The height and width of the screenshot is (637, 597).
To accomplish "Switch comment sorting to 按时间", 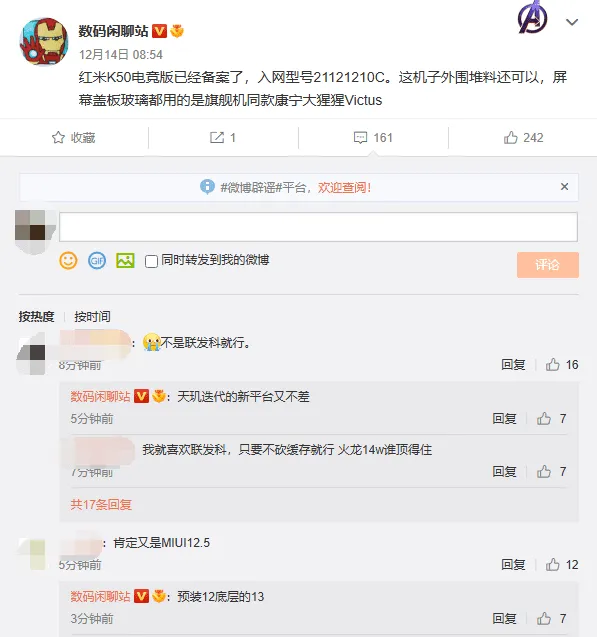I will point(92,316).
